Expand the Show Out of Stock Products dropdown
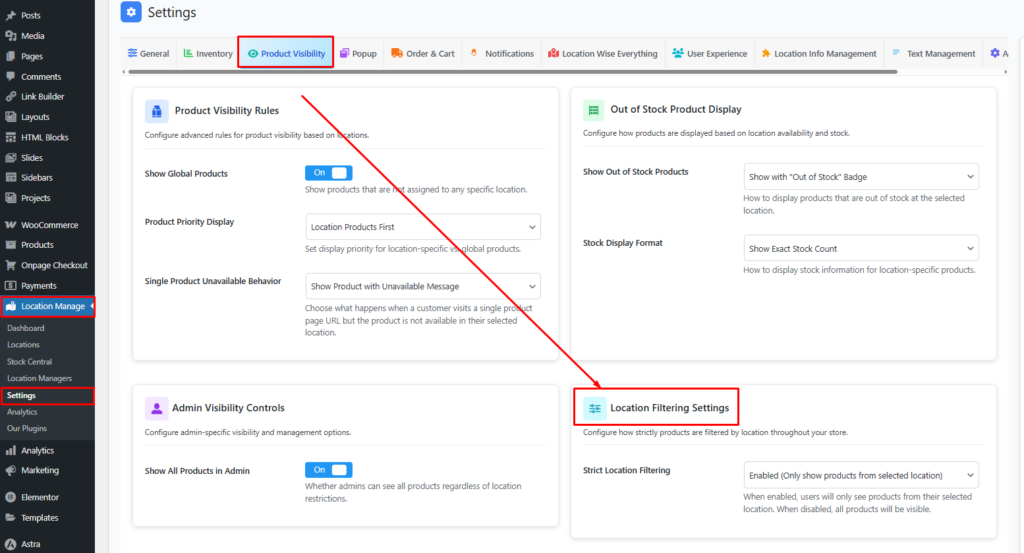Viewport: 1024px width, 553px height. tap(860, 177)
